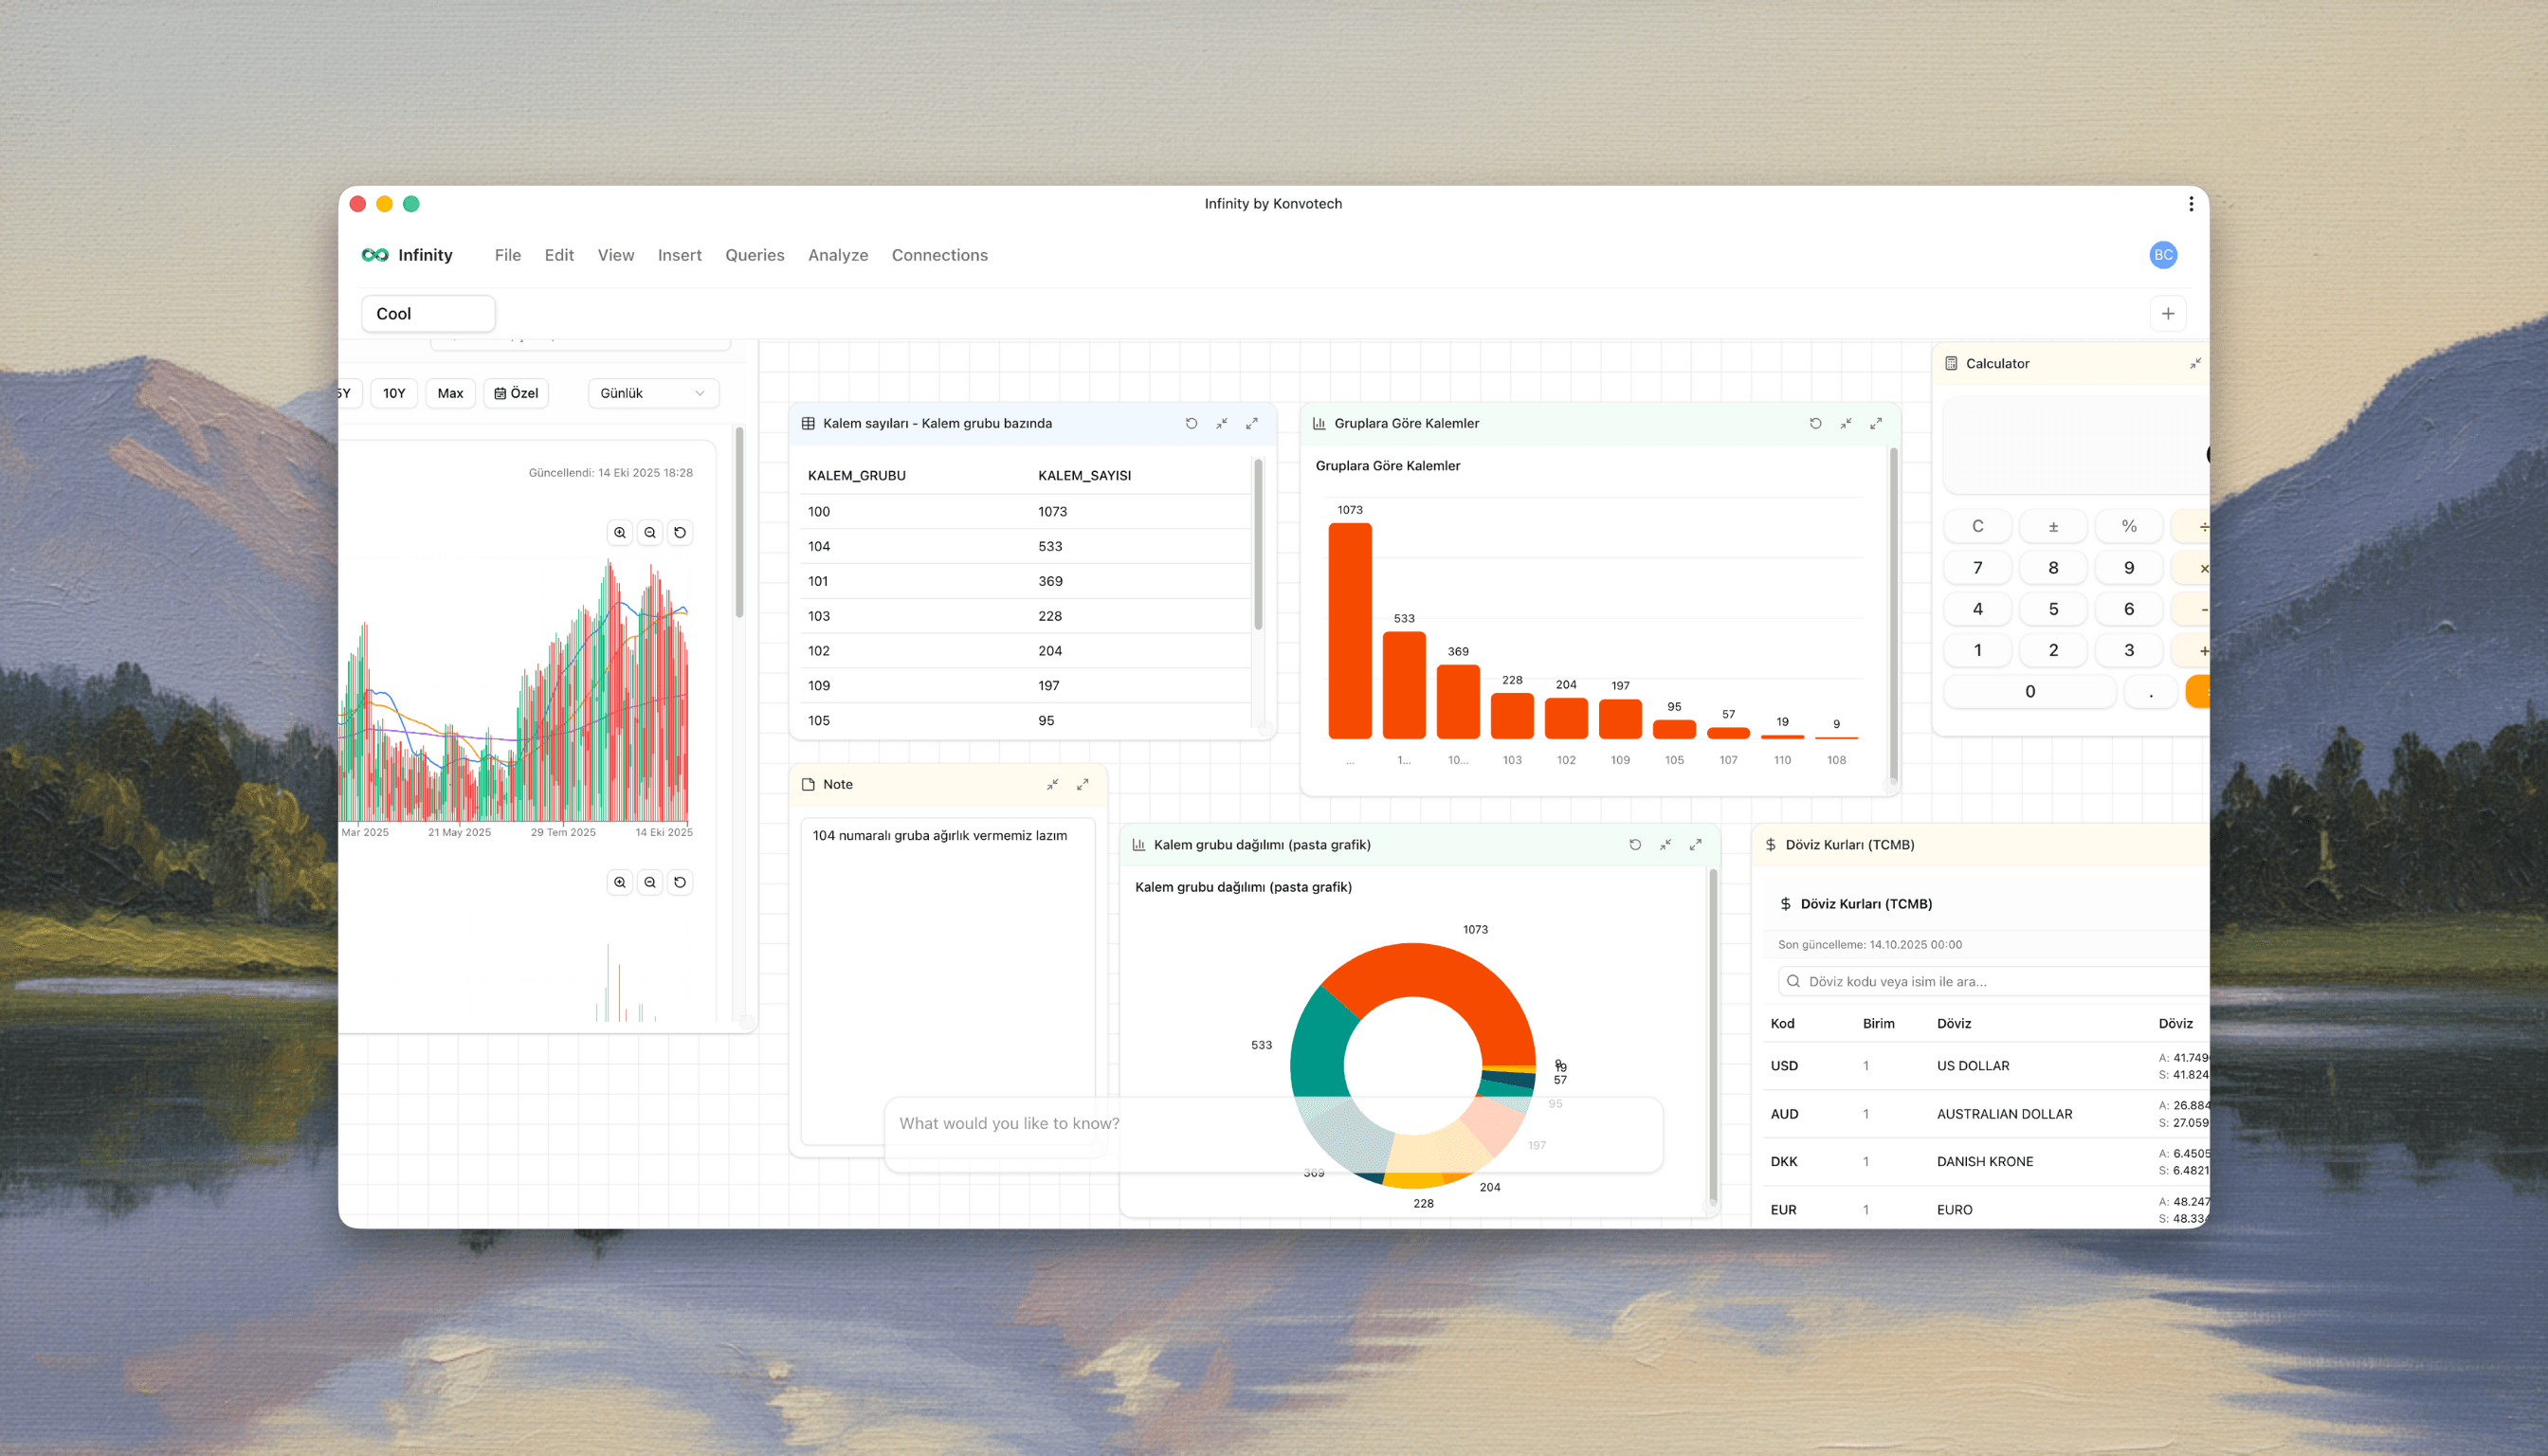
Task: Select the 10Y time range option
Action: [394, 393]
